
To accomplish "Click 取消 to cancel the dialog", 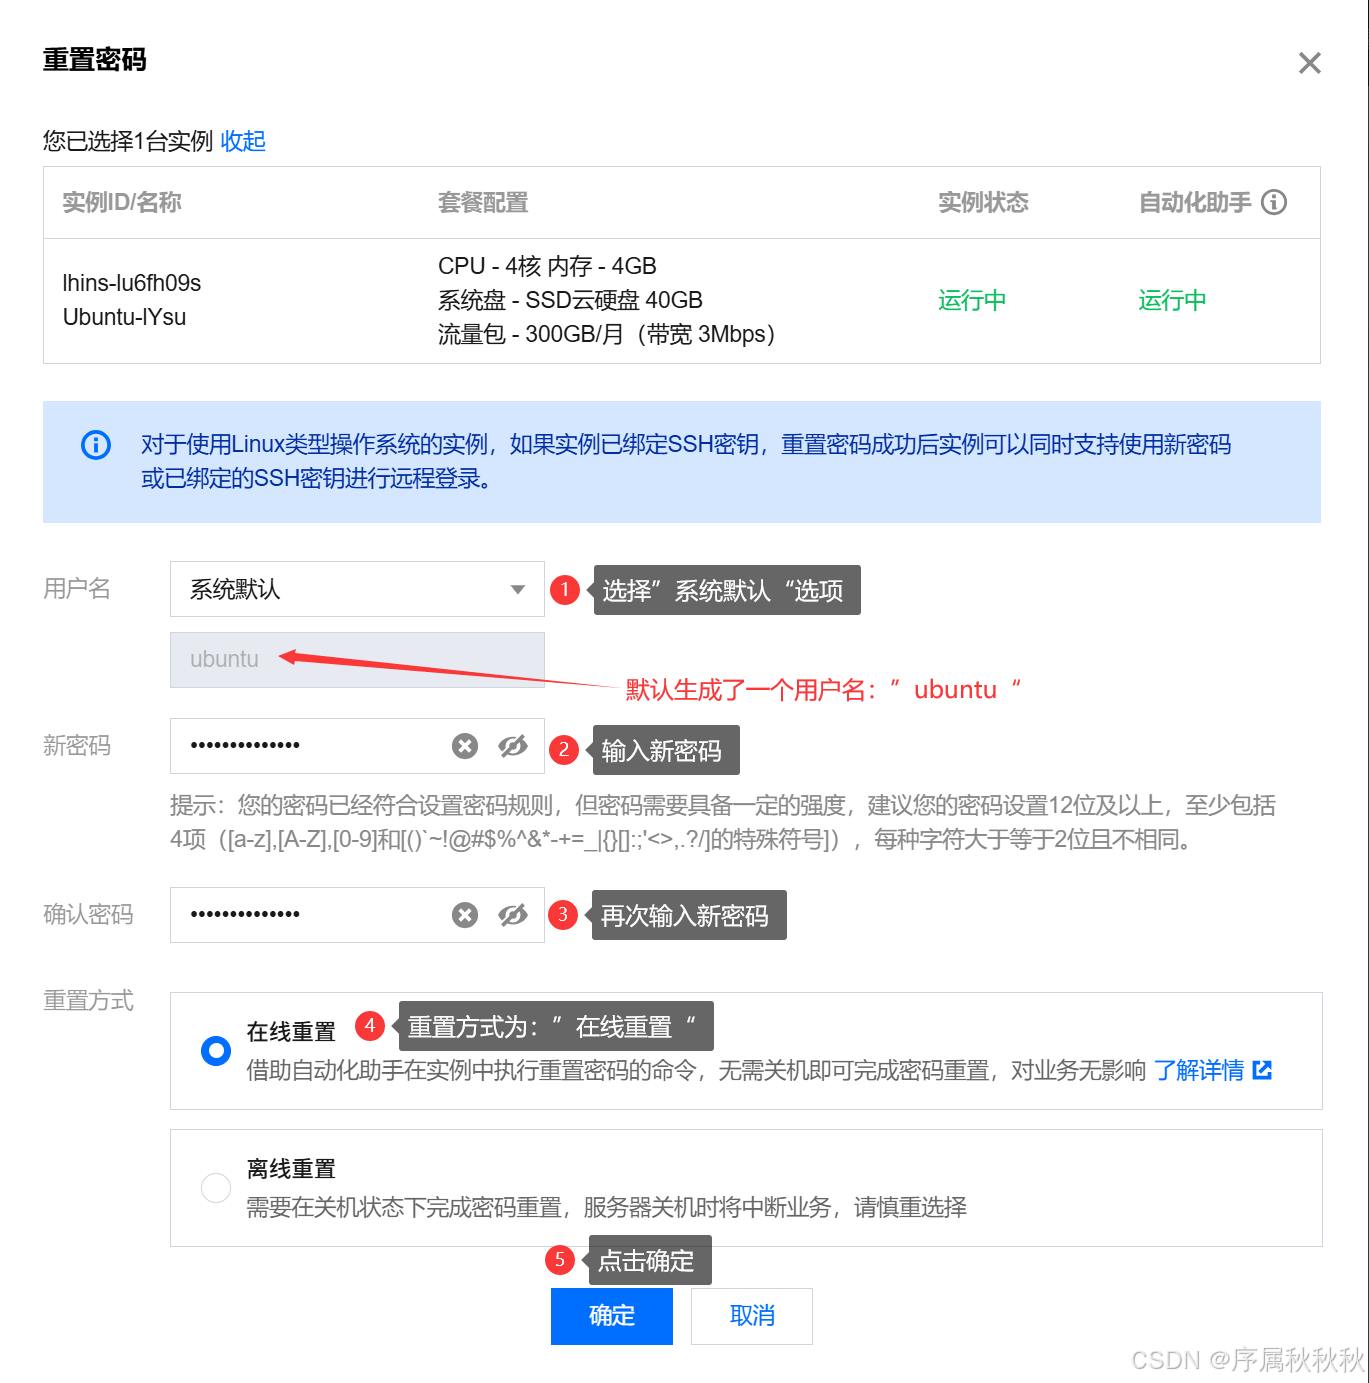I will (x=751, y=1316).
